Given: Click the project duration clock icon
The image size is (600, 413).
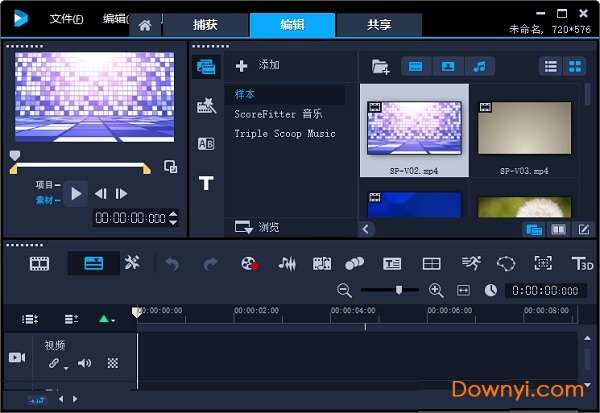Looking at the screenshot, I should click(x=491, y=291).
